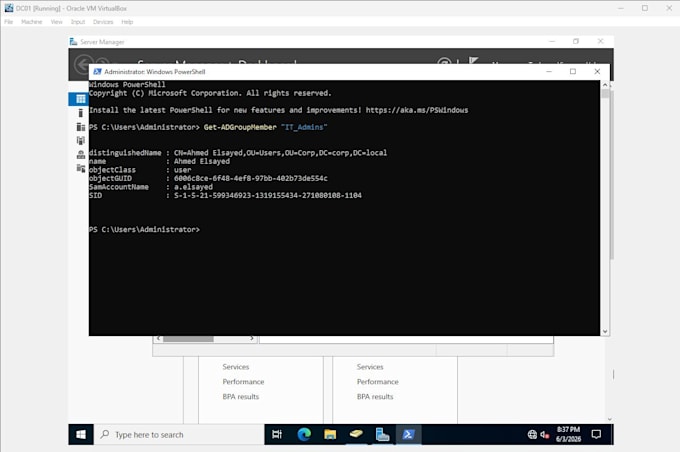
Task: Select All Servers icon in Server Manager sidebar
Action: [81, 127]
